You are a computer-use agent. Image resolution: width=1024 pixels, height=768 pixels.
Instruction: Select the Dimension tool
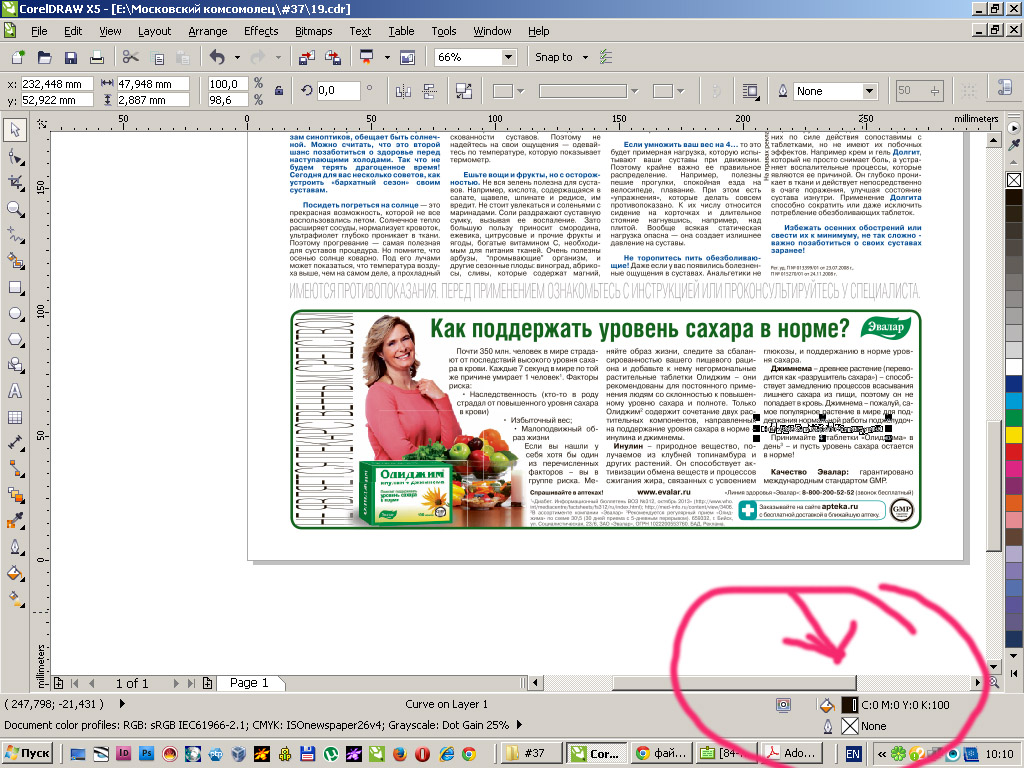point(14,443)
